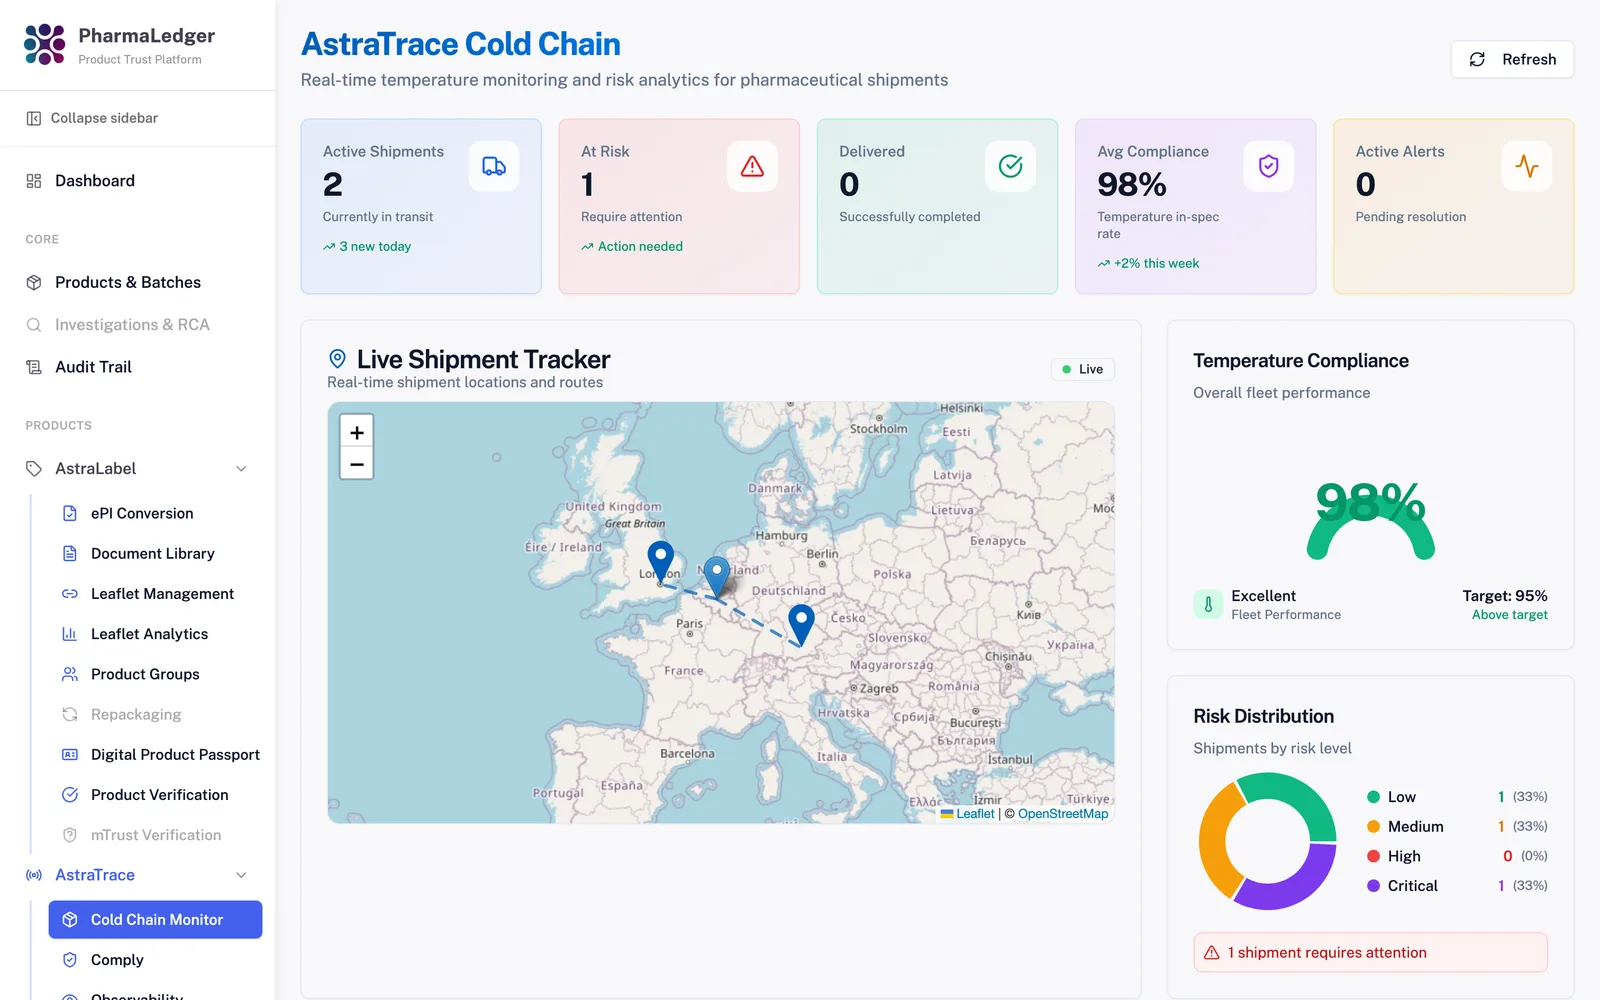The image size is (1600, 1000).
Task: Click the Collapse sidebar icon
Action: (x=34, y=118)
